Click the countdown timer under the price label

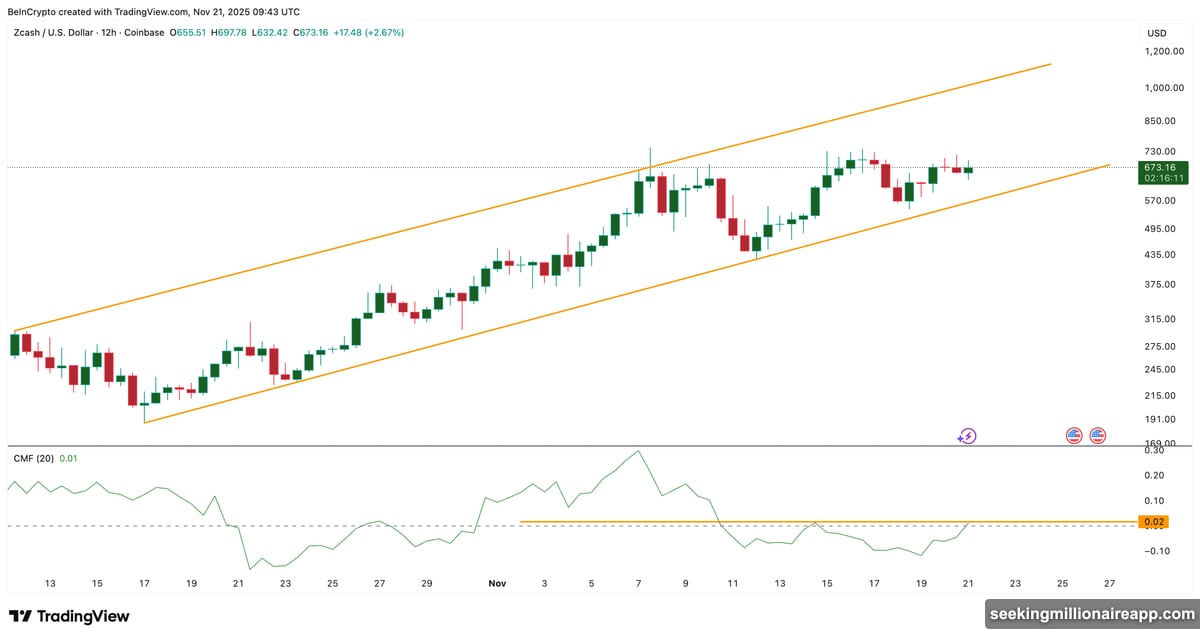(1163, 177)
